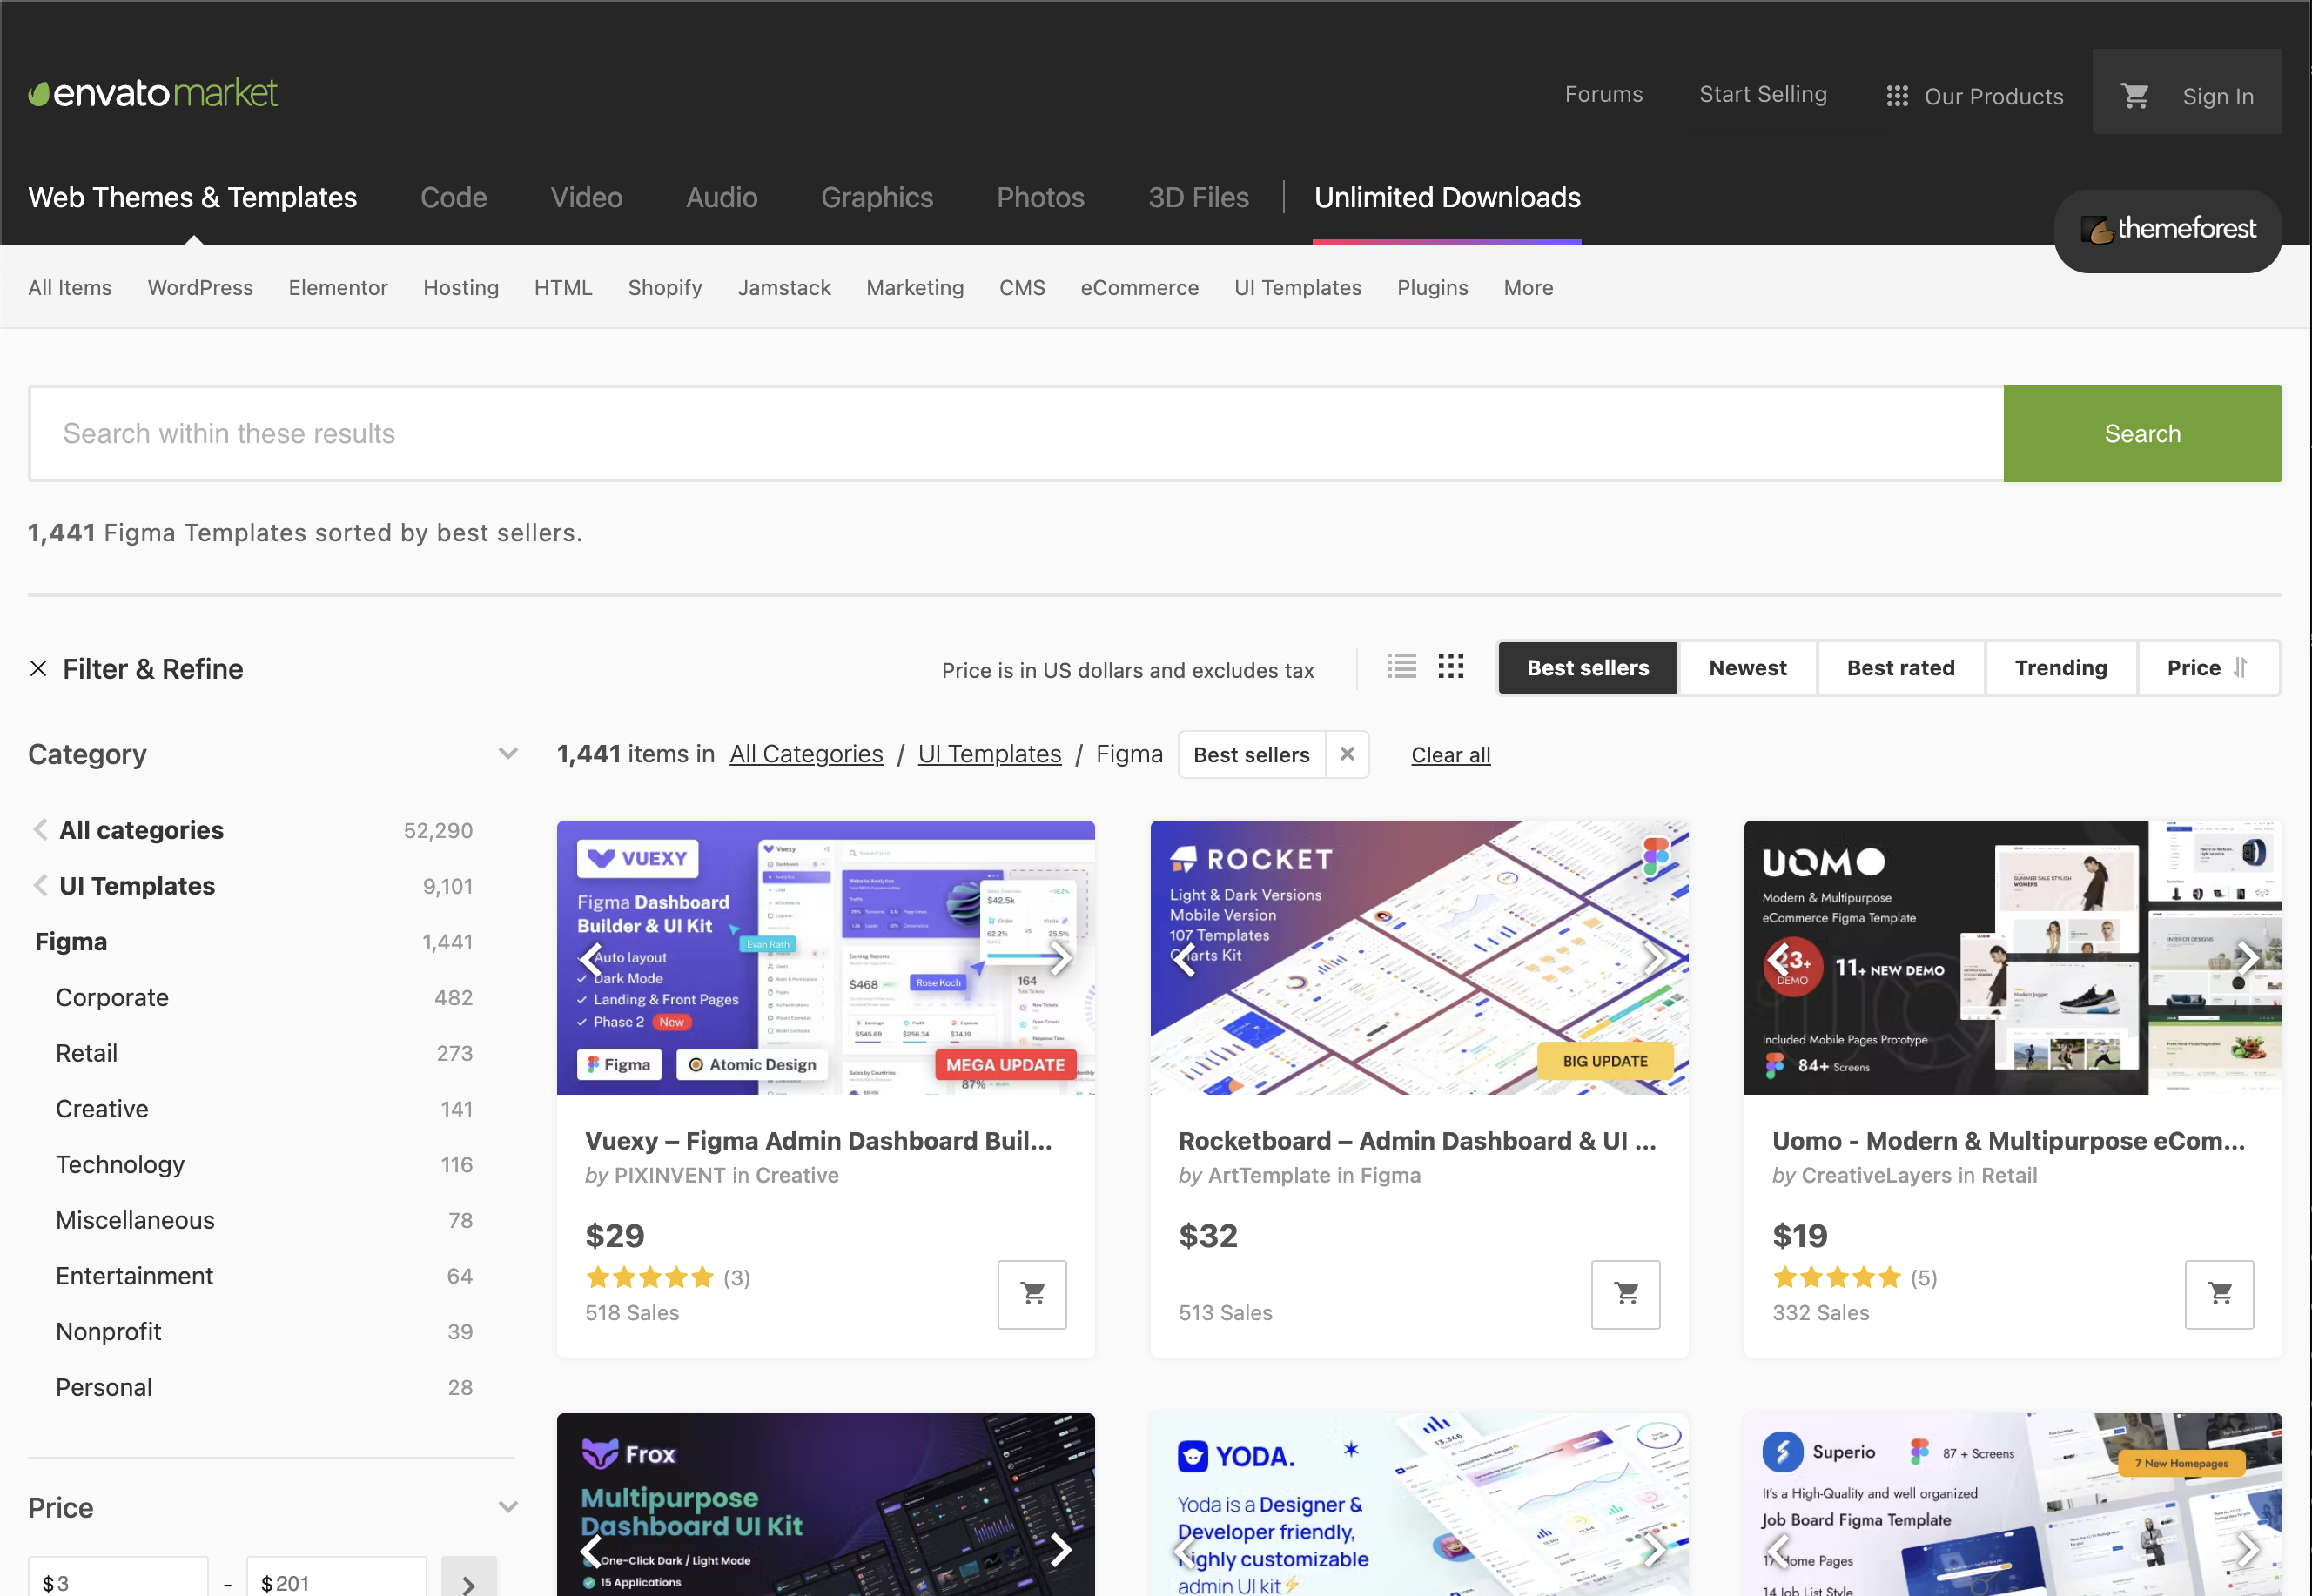This screenshot has width=2312, height=1596.
Task: Show next image on Uomo thumbnail
Action: click(x=2249, y=958)
